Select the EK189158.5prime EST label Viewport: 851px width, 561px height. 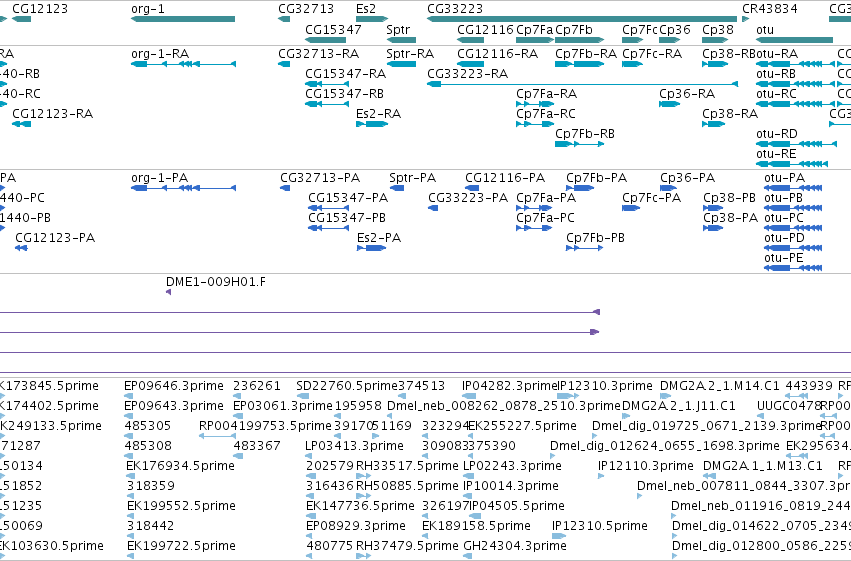[x=476, y=526]
